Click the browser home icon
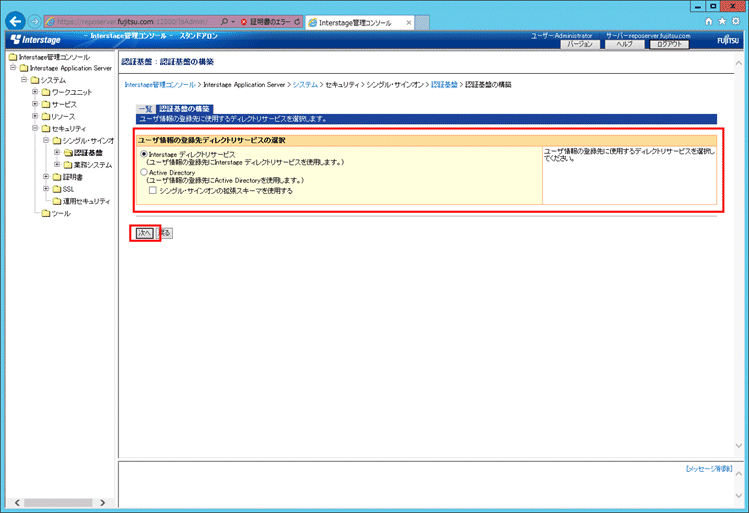 (709, 21)
